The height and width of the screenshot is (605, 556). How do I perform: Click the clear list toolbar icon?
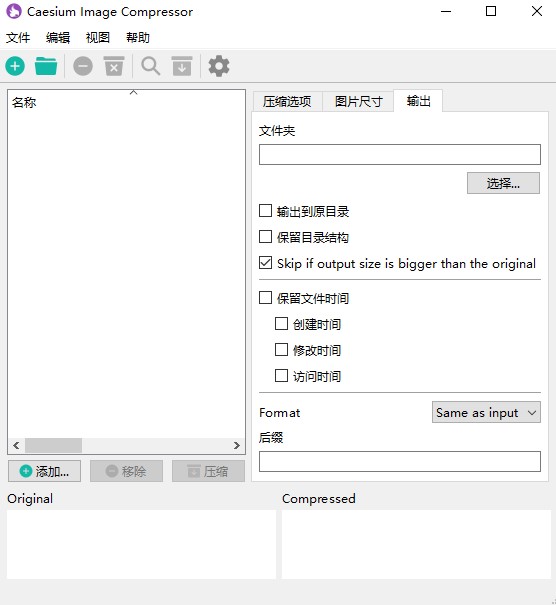point(114,66)
